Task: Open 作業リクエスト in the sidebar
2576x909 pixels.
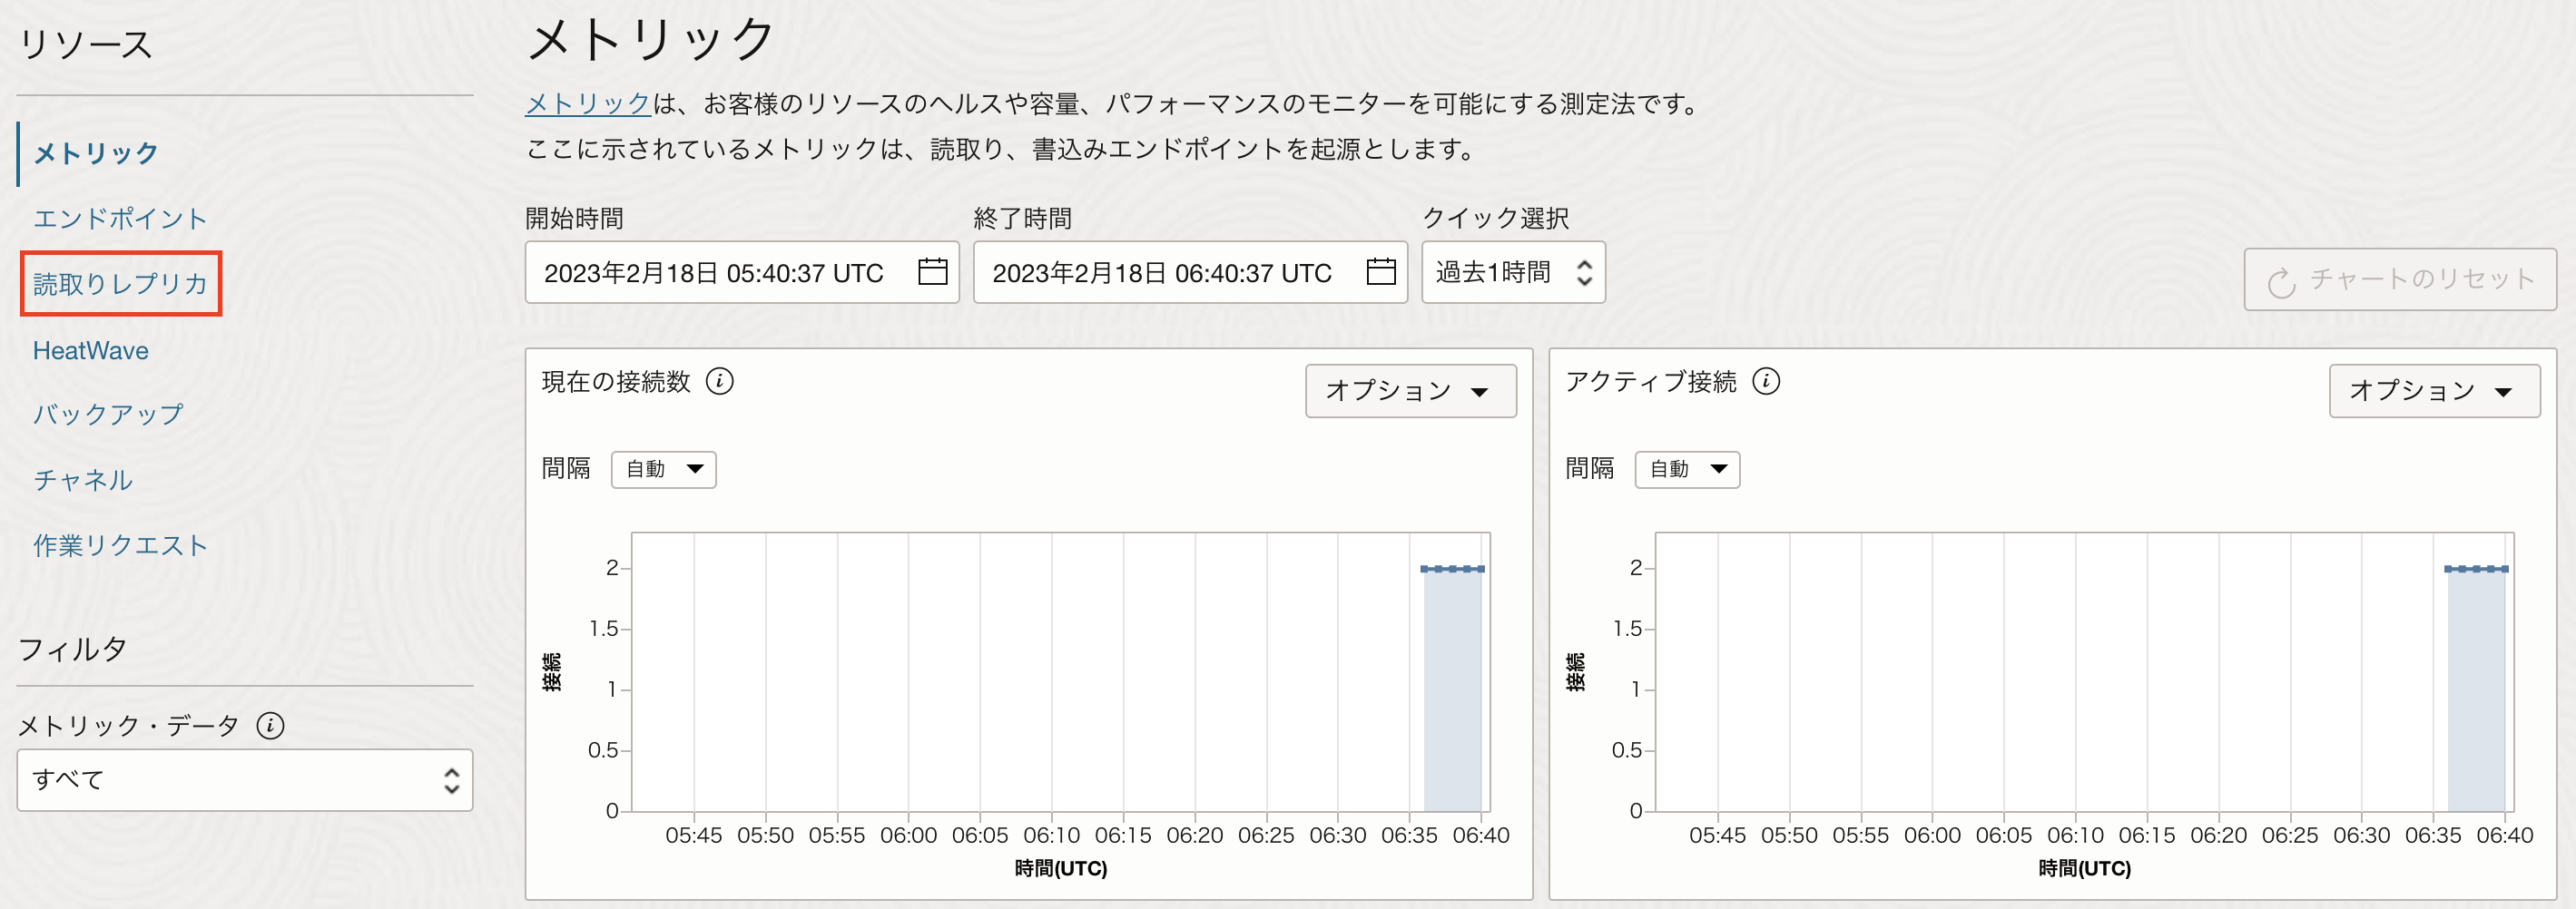Action: (120, 545)
